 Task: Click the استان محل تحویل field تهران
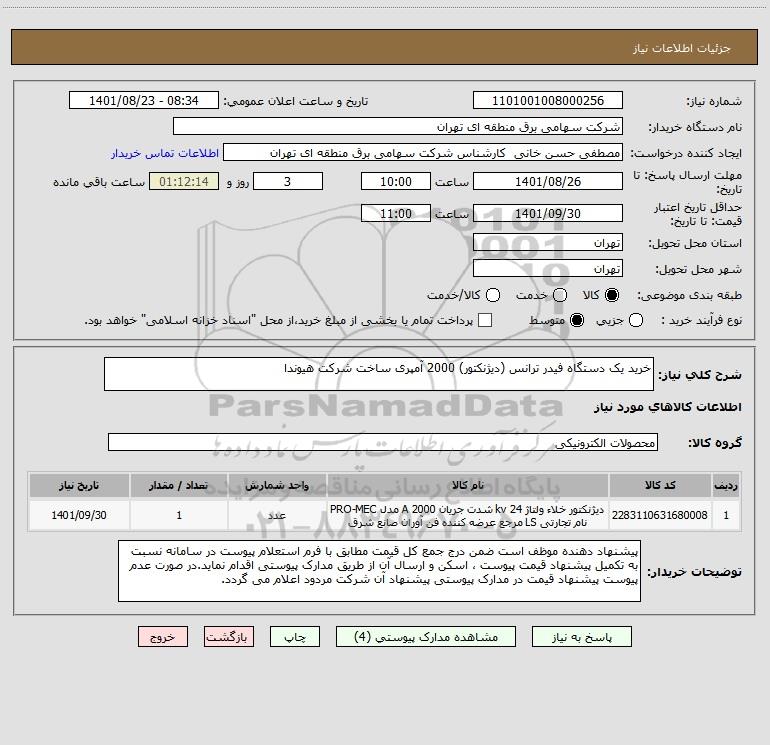click(x=548, y=243)
